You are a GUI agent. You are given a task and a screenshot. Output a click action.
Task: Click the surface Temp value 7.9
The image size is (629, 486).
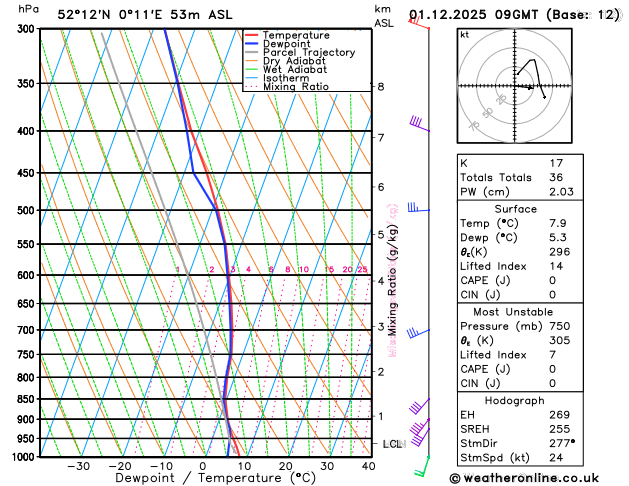[558, 223]
